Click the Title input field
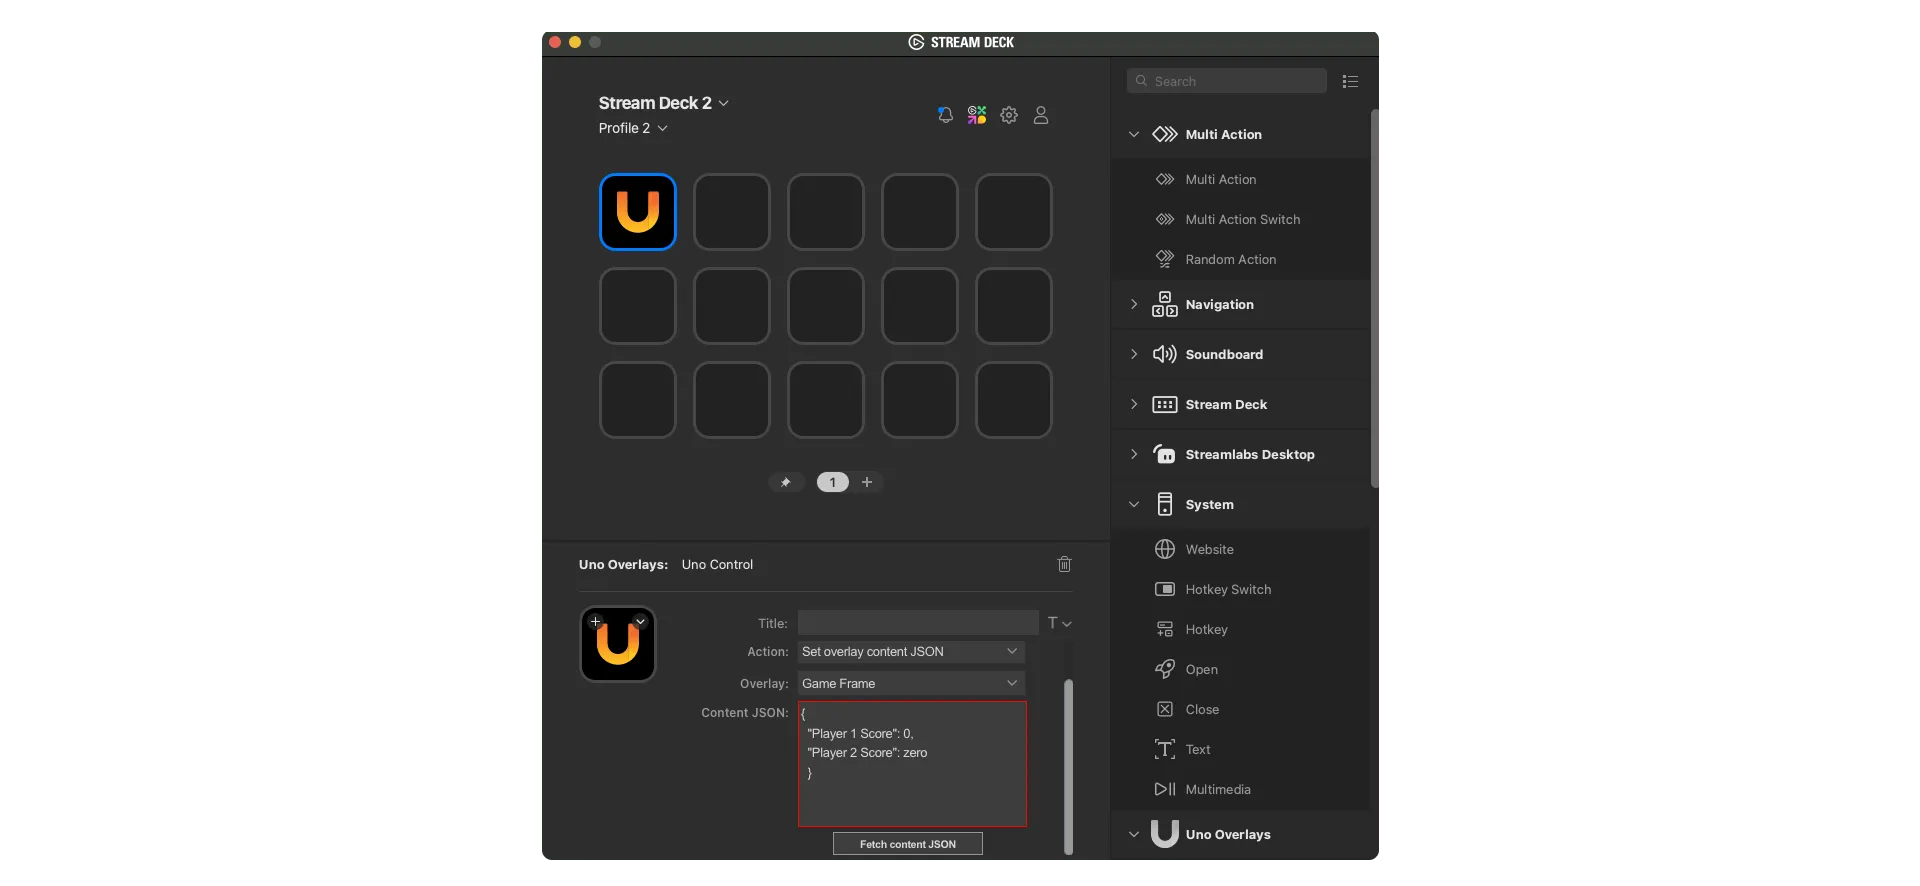This screenshot has width=1920, height=886. [918, 622]
